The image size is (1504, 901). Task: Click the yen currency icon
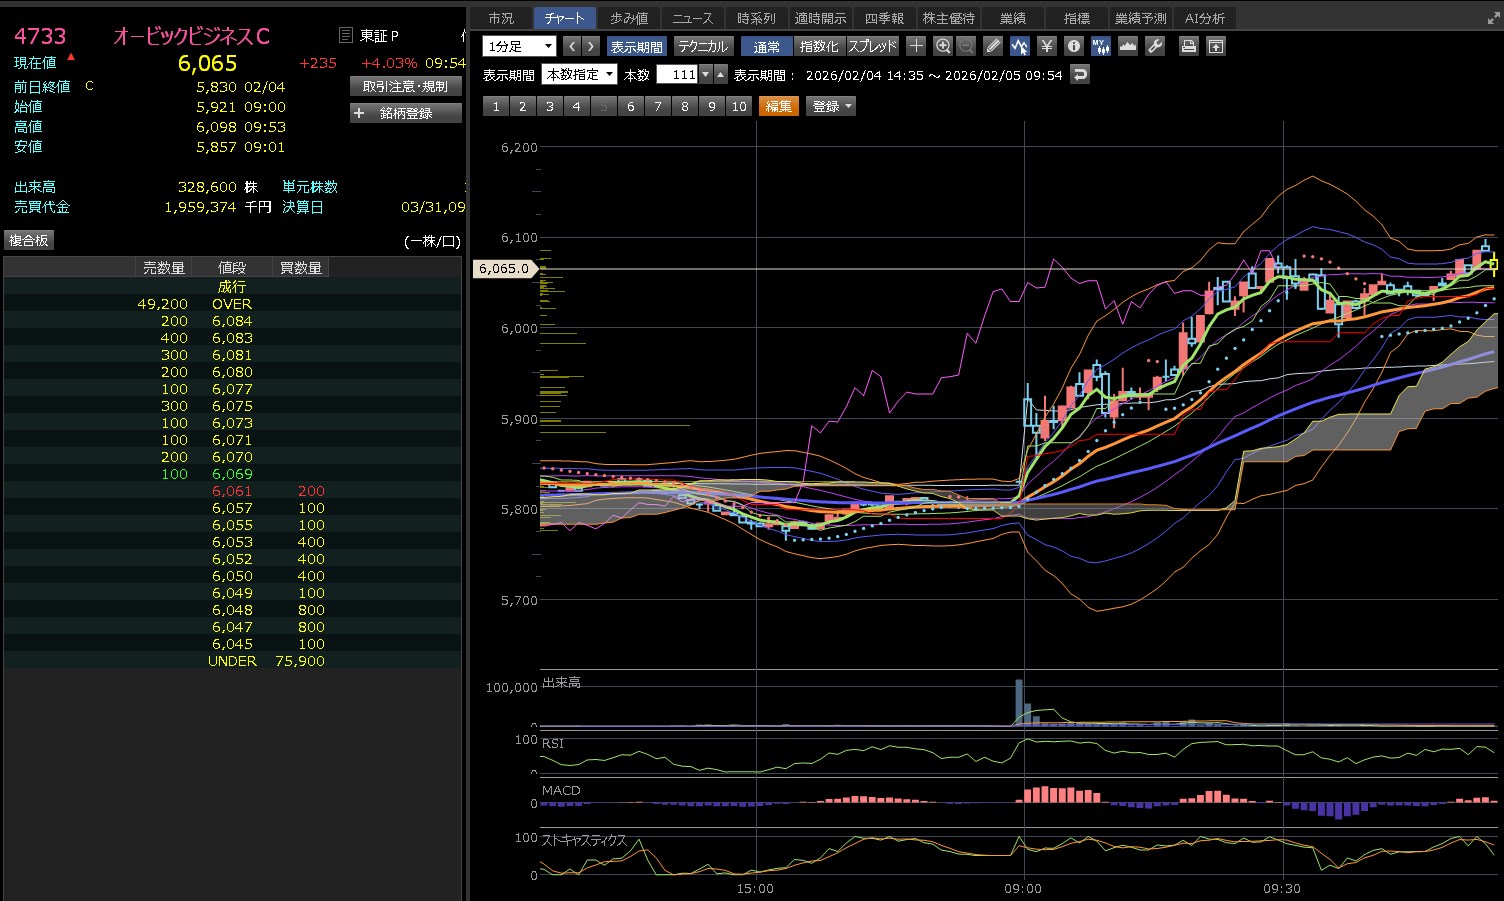pyautogui.click(x=1046, y=46)
